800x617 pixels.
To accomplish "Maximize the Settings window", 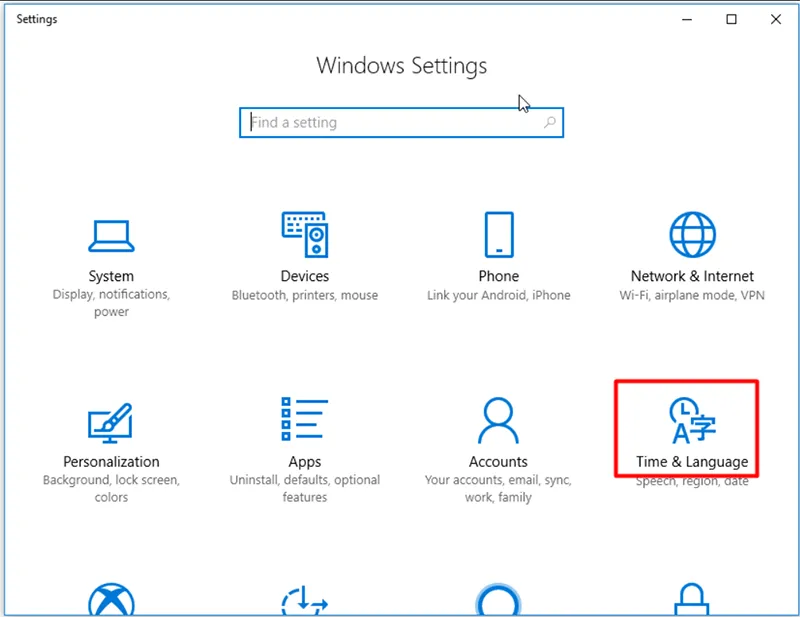I will coord(731,19).
